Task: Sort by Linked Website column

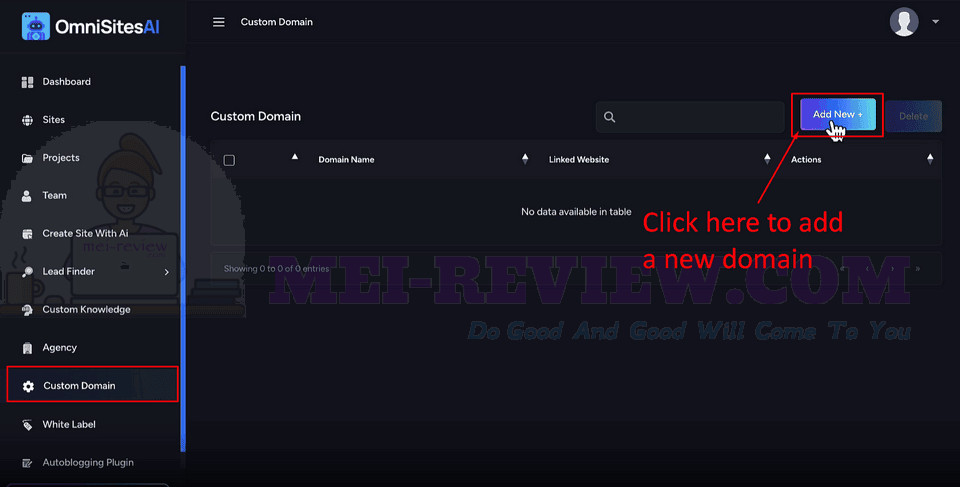Action: [767, 159]
